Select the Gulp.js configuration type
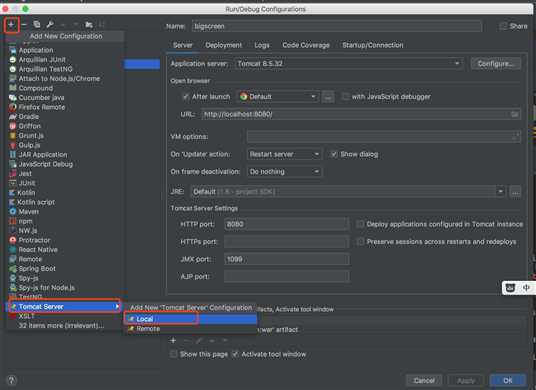This screenshot has height=390, width=536. [29, 145]
